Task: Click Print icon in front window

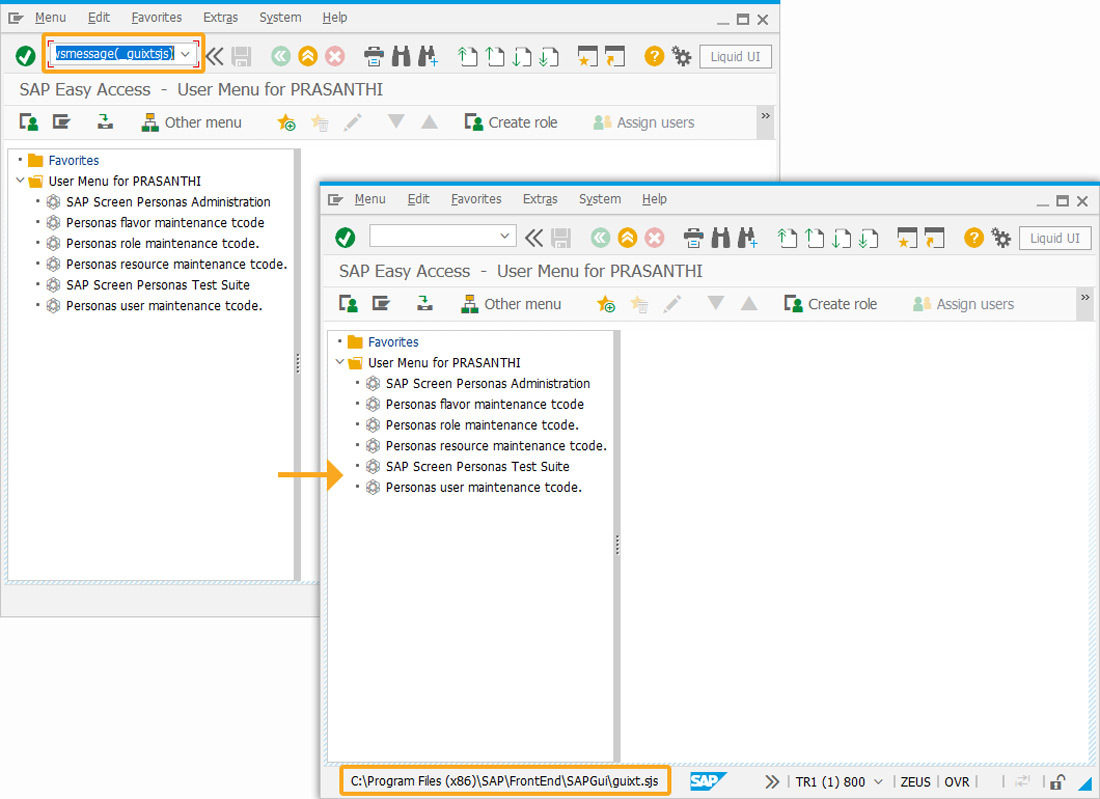Action: tap(693, 238)
